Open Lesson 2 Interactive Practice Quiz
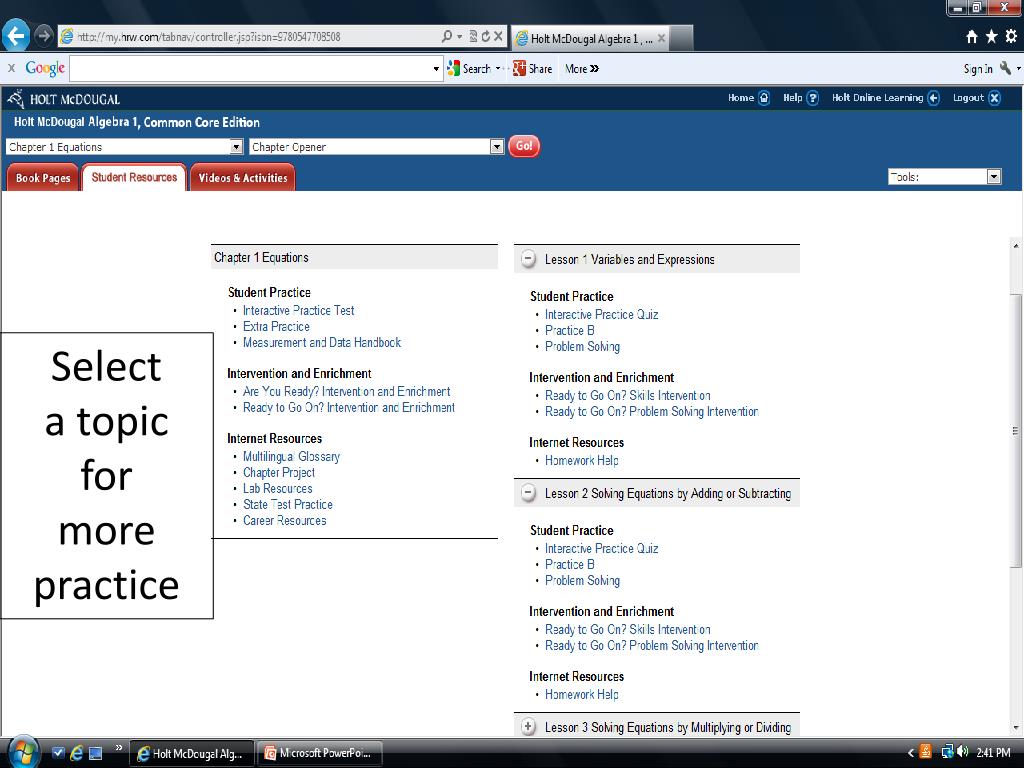This screenshot has height=768, width=1024. [601, 549]
